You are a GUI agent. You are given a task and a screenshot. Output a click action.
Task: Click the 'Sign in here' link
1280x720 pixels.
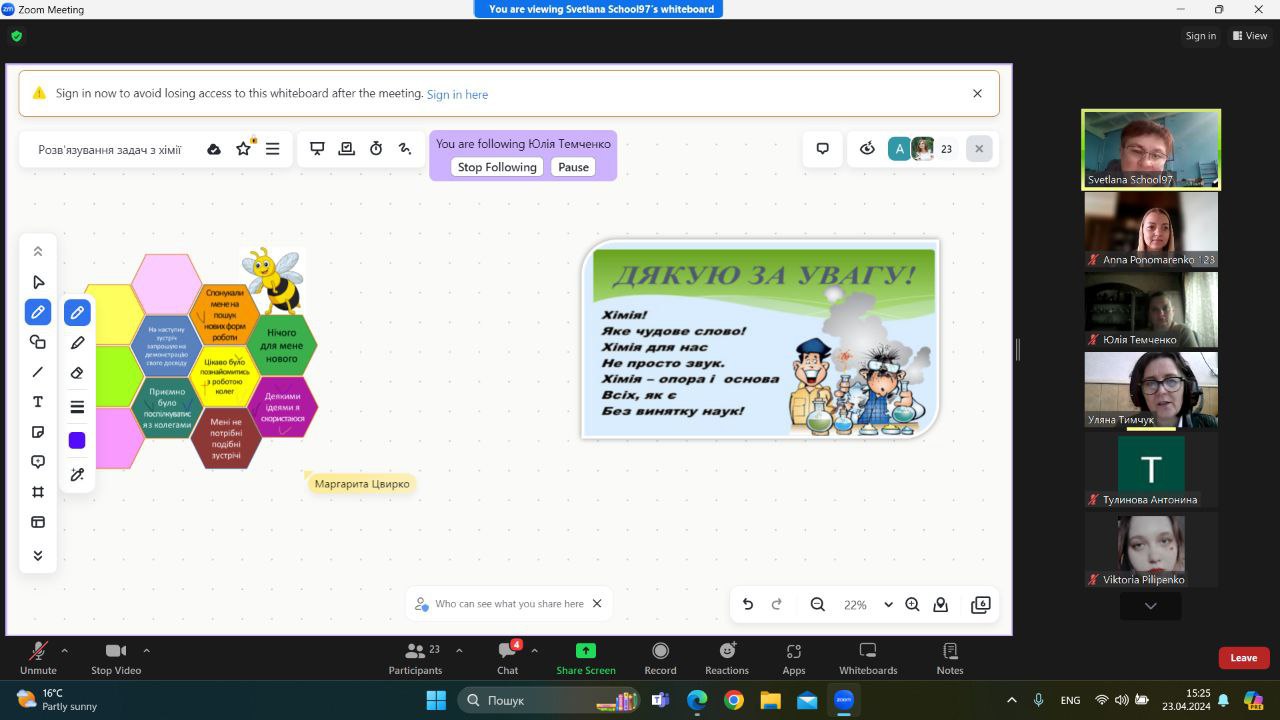457,94
